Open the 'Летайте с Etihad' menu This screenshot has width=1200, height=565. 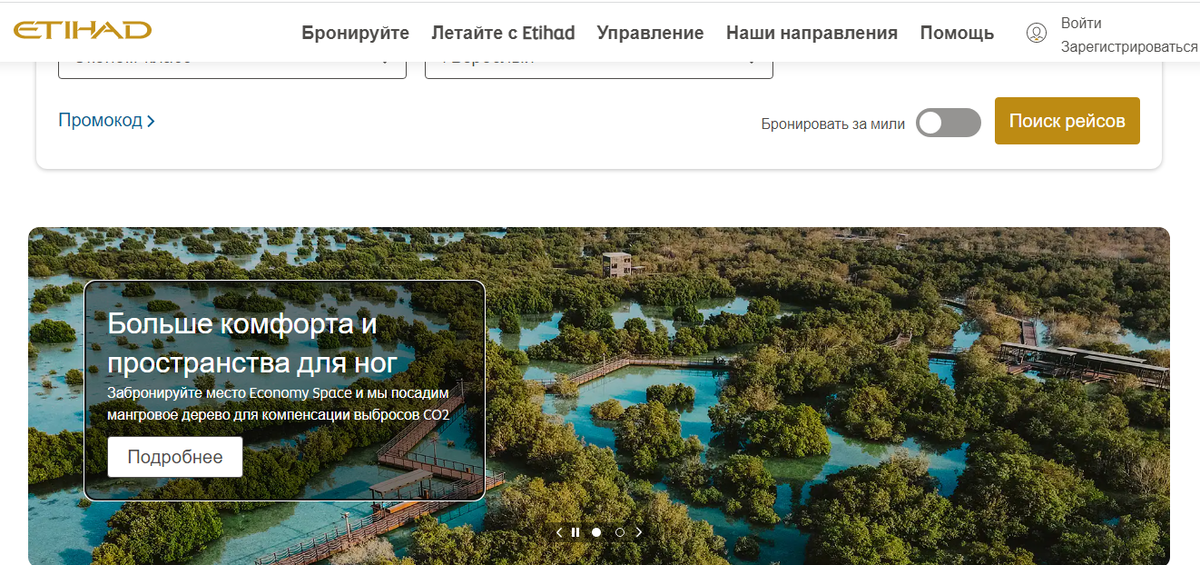[503, 33]
